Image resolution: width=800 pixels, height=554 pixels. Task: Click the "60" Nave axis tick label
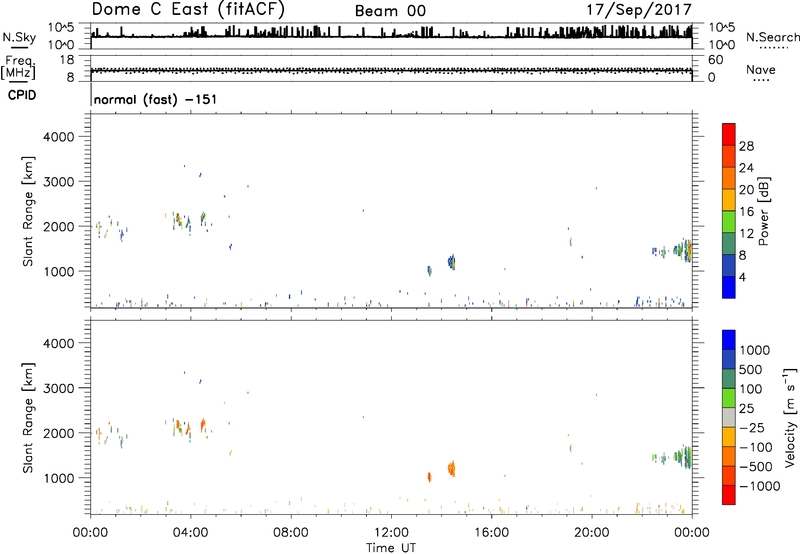click(x=716, y=60)
